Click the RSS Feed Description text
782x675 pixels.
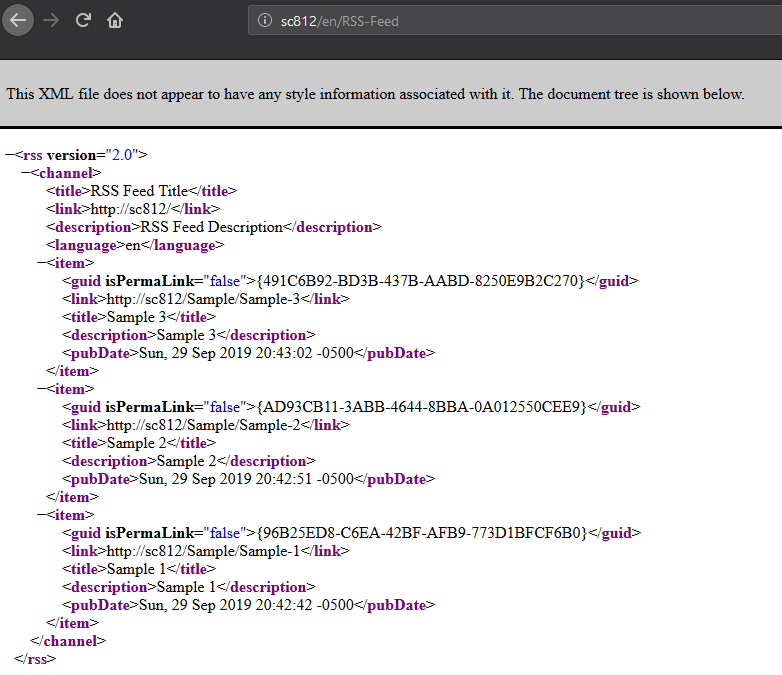pyautogui.click(x=212, y=227)
